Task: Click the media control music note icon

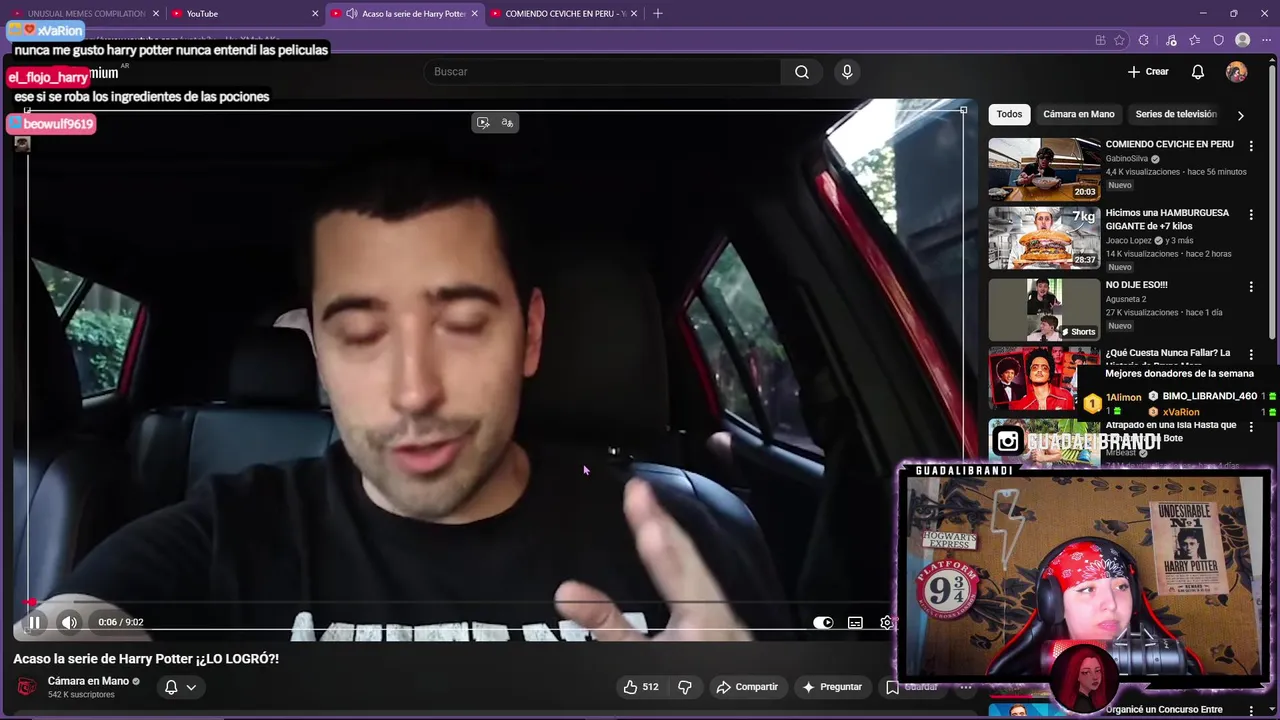Action: 1171,40
